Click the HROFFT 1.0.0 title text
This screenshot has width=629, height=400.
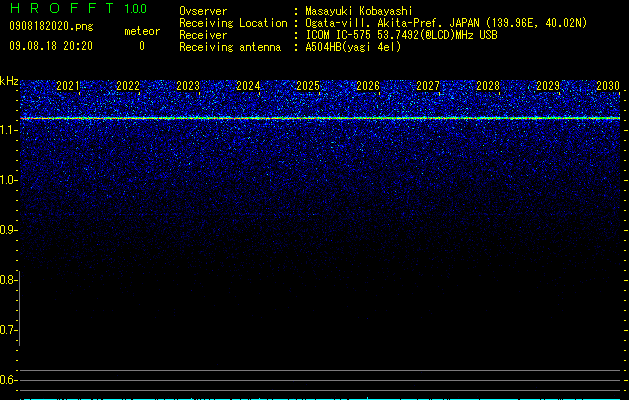click(78, 8)
